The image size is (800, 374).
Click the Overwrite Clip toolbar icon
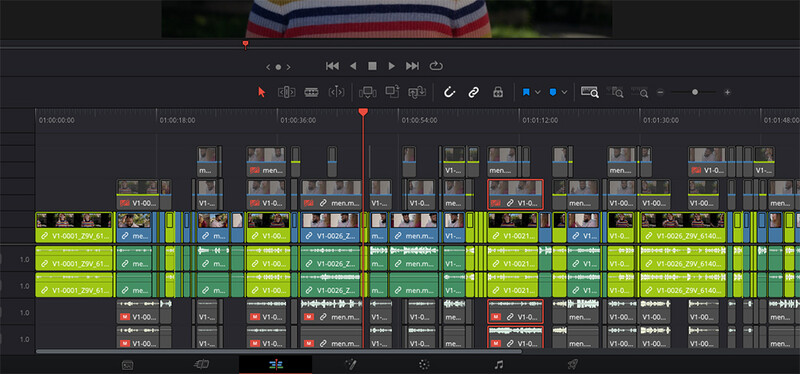(x=392, y=92)
